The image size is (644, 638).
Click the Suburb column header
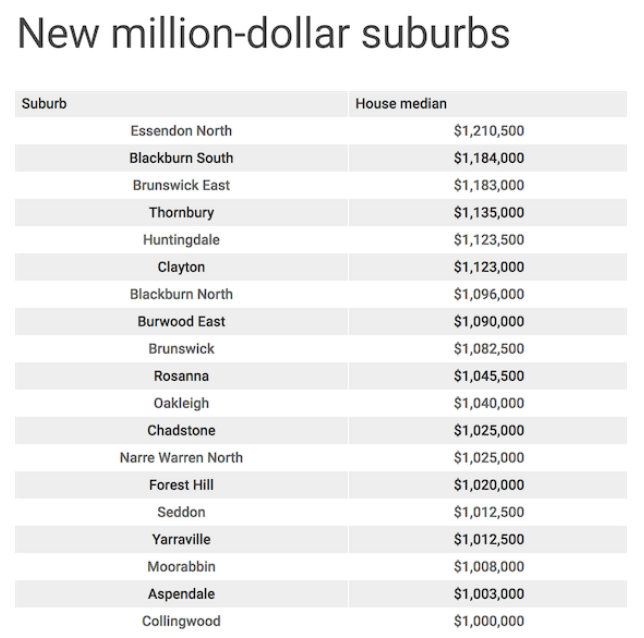pyautogui.click(x=45, y=103)
